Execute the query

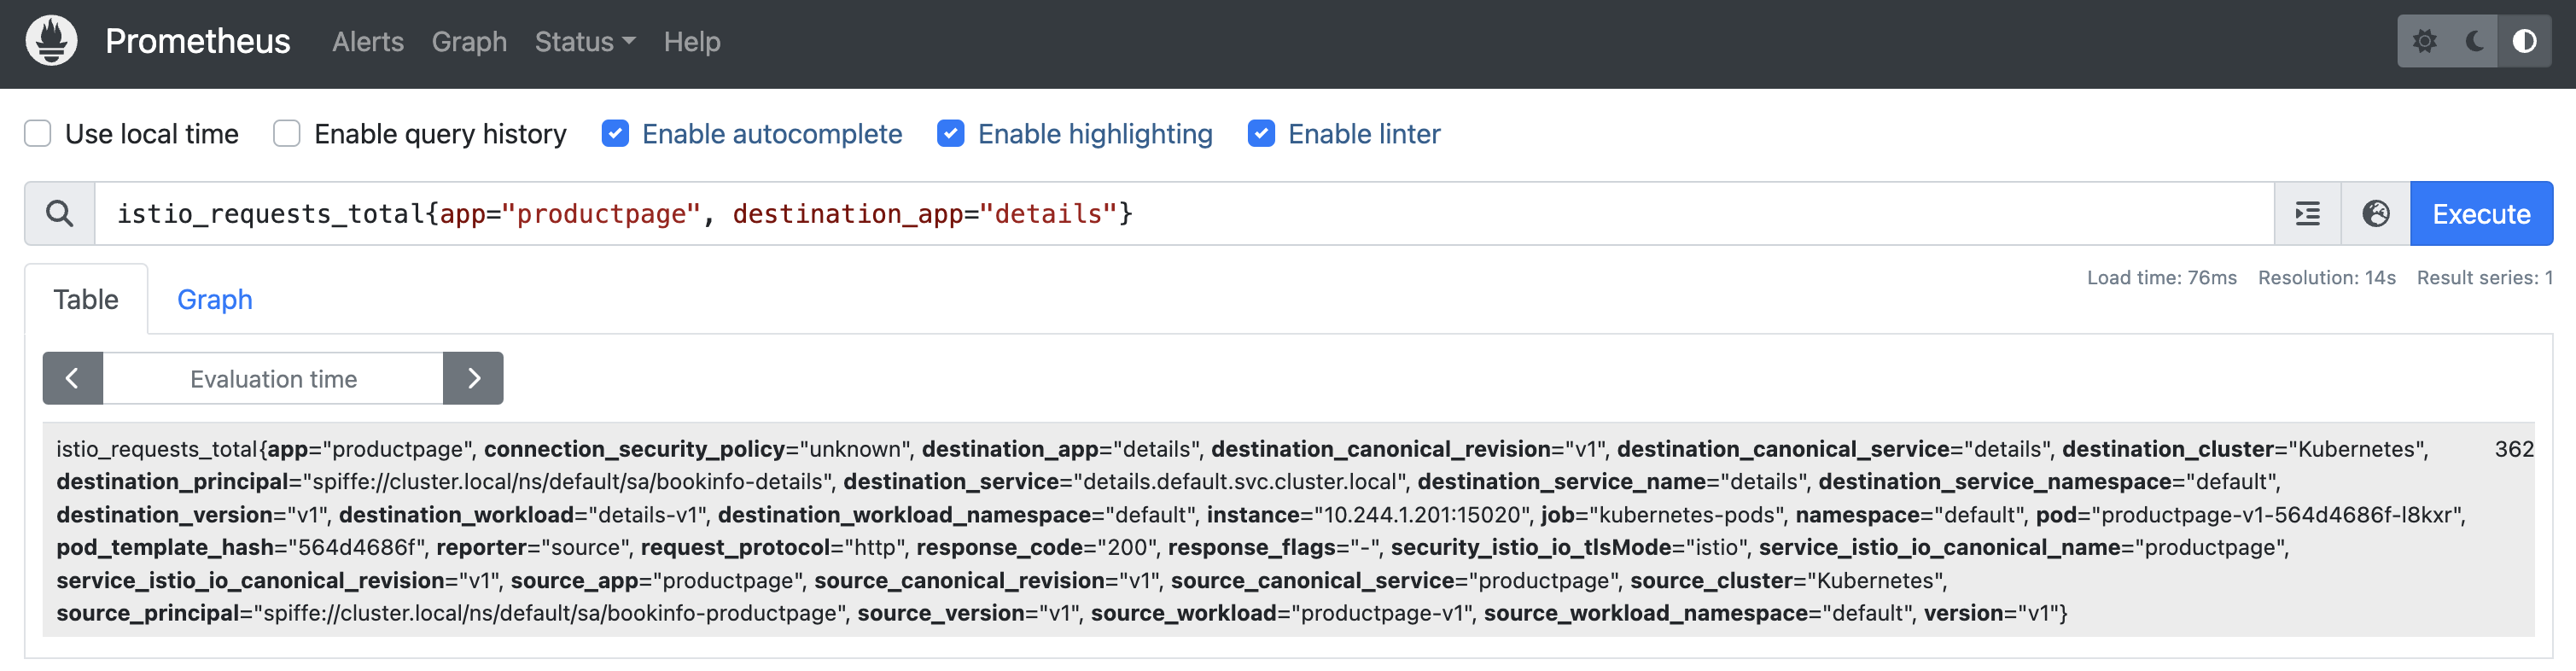coord(2481,213)
